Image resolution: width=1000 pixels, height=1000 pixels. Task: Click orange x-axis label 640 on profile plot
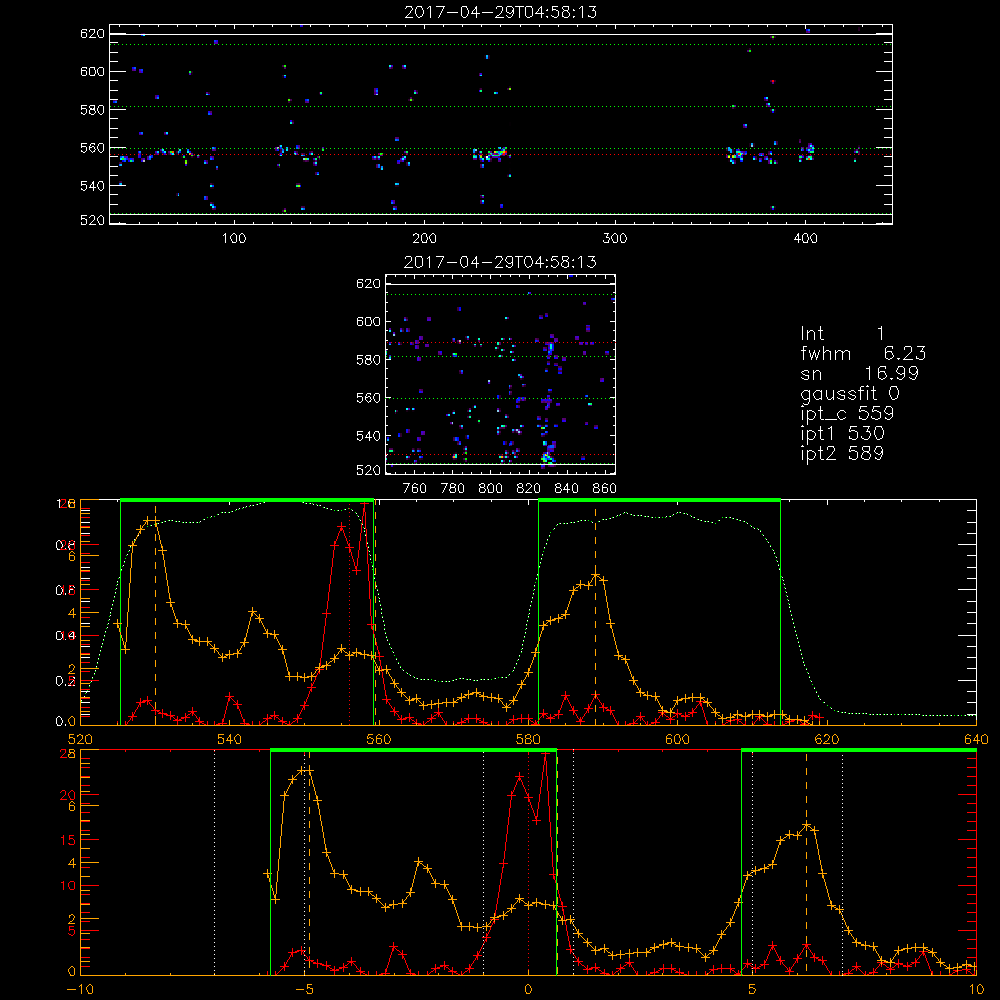[976, 739]
